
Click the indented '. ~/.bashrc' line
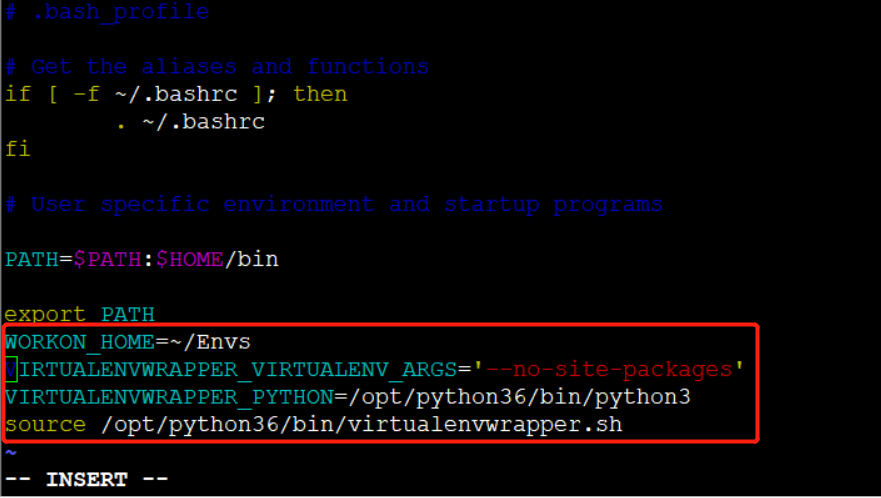click(x=190, y=121)
